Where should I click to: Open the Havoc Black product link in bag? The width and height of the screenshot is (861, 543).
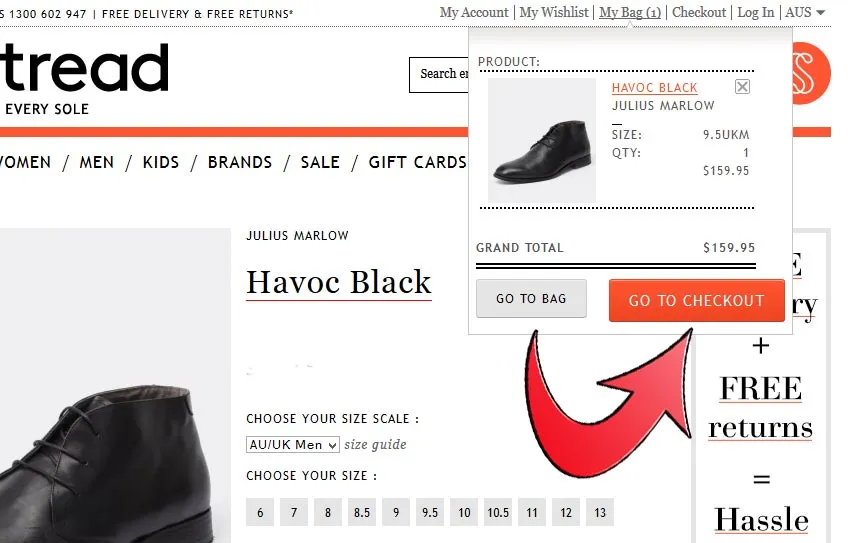pyautogui.click(x=655, y=88)
